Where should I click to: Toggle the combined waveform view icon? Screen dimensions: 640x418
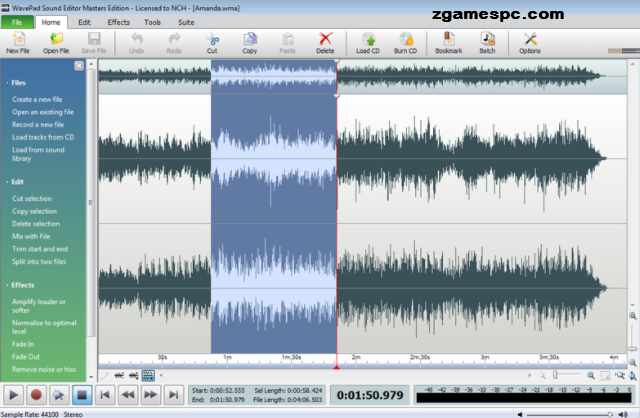coord(119,376)
